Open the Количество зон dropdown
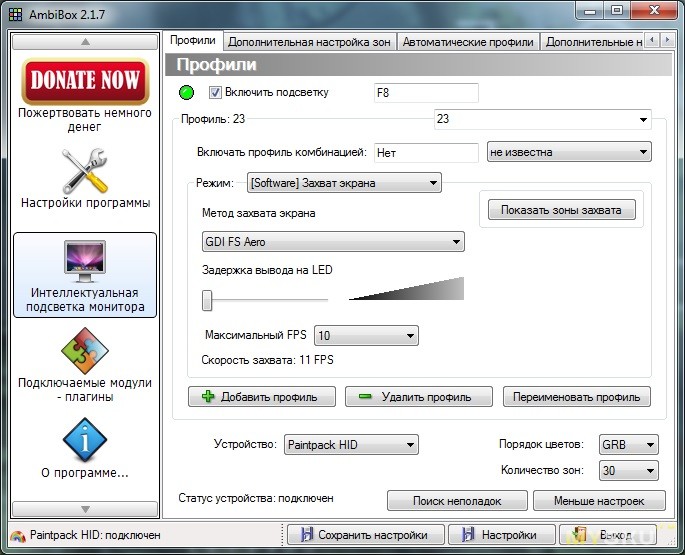 pos(628,471)
